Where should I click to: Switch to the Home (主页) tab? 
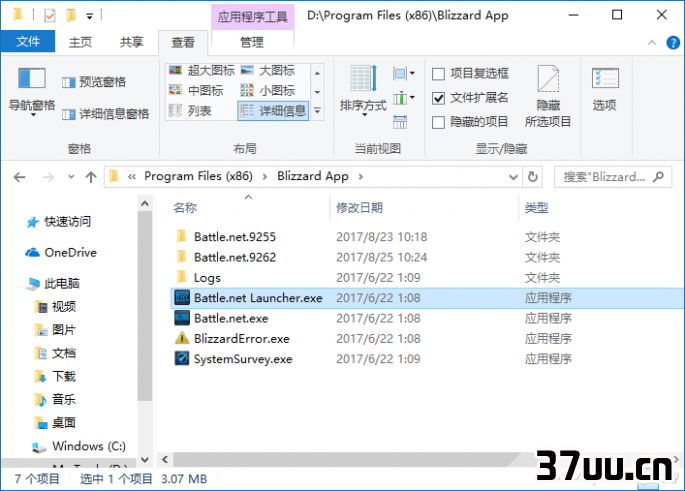click(80, 42)
